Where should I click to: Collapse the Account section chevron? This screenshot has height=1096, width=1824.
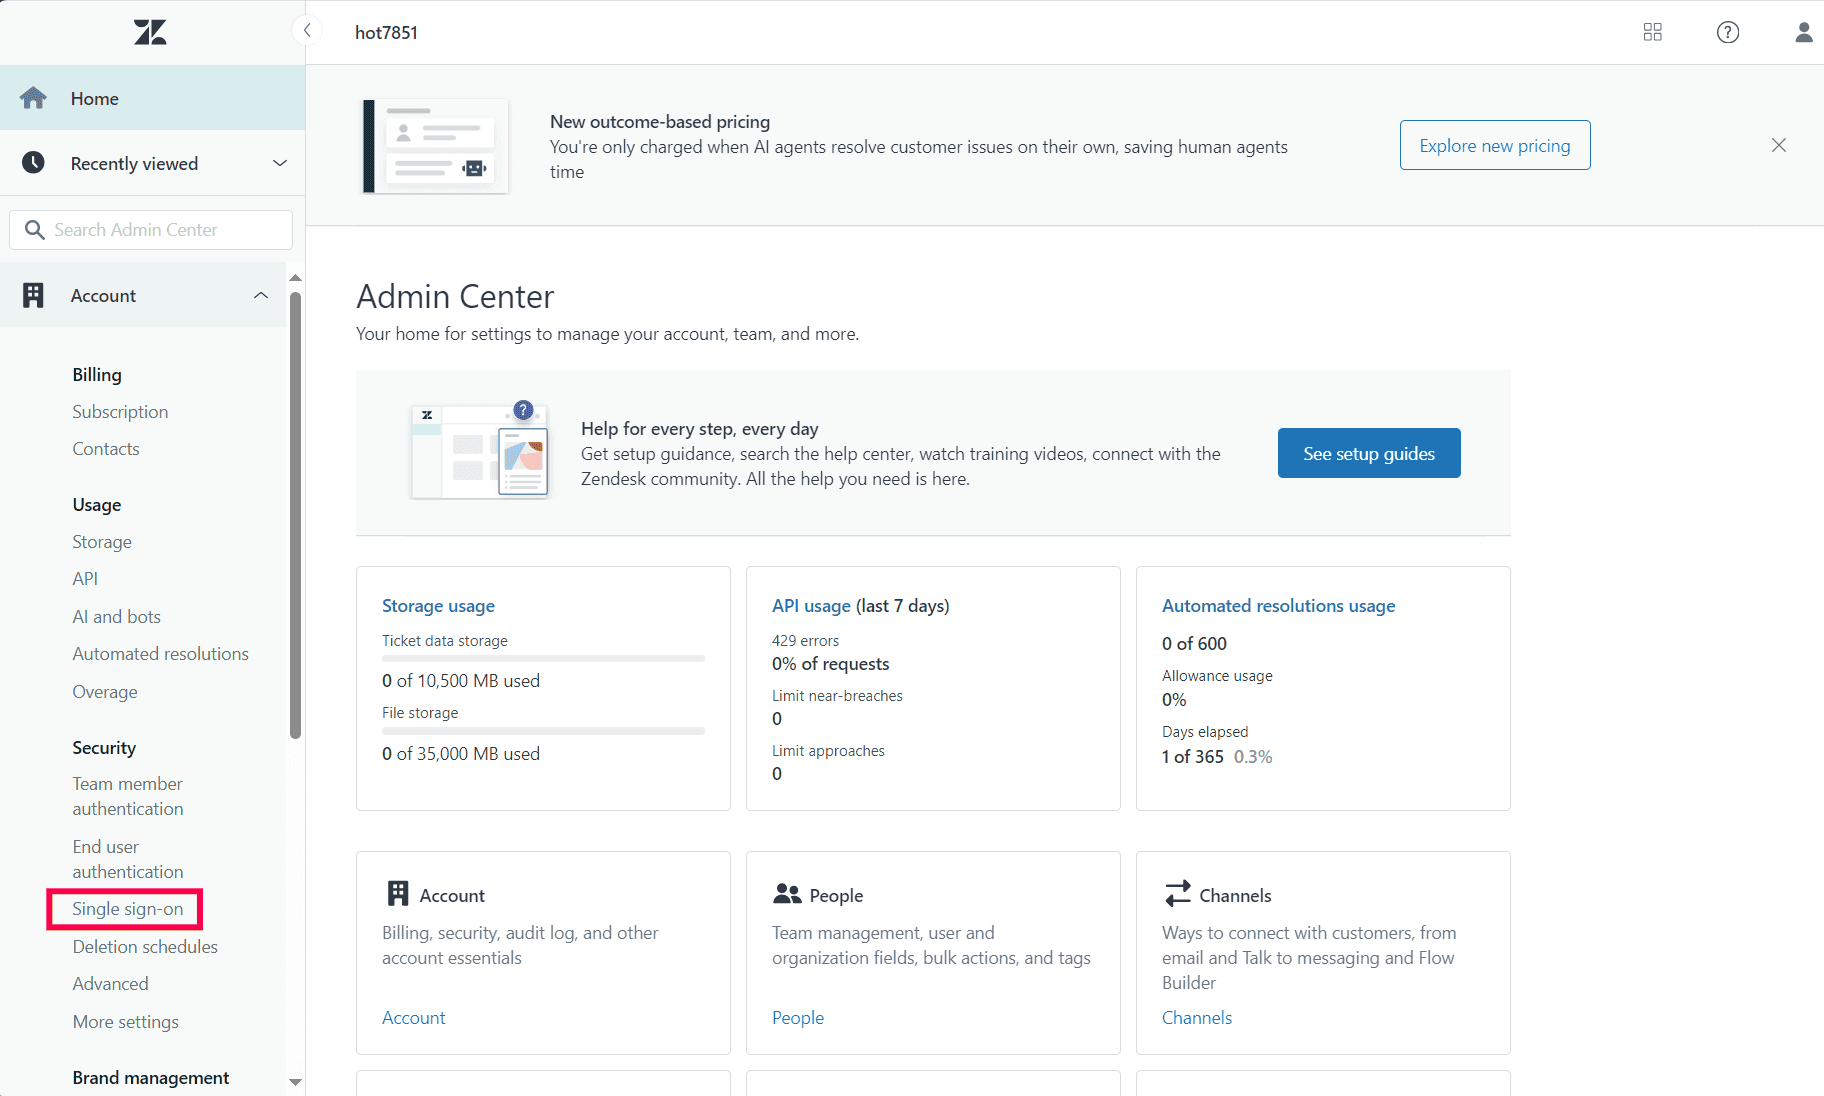click(x=261, y=295)
